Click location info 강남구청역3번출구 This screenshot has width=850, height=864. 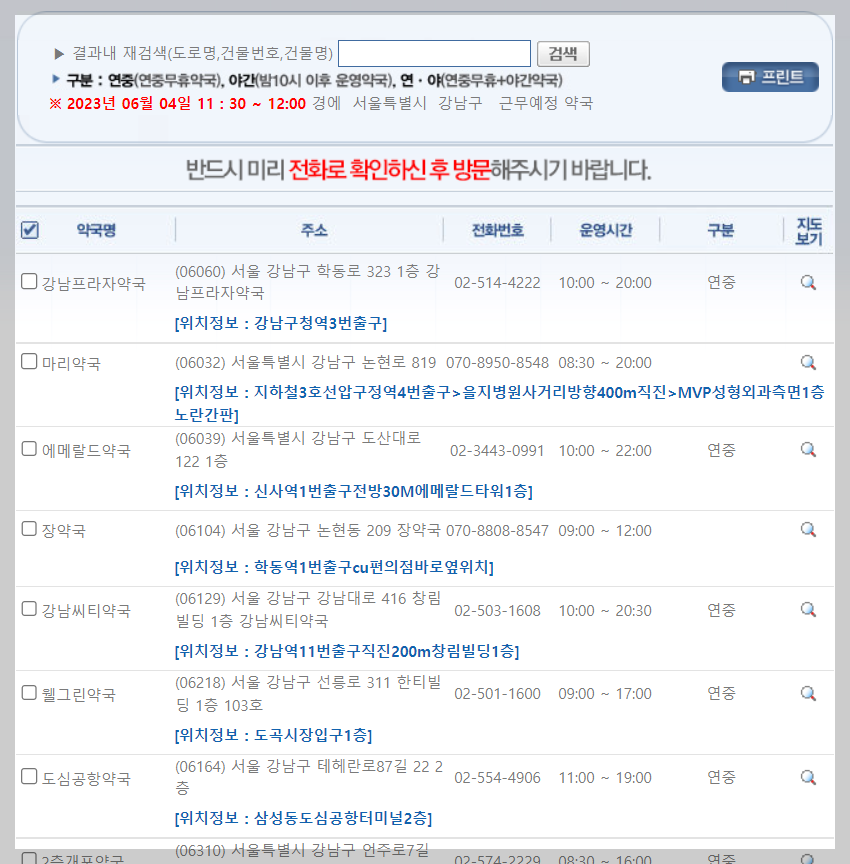(x=281, y=323)
